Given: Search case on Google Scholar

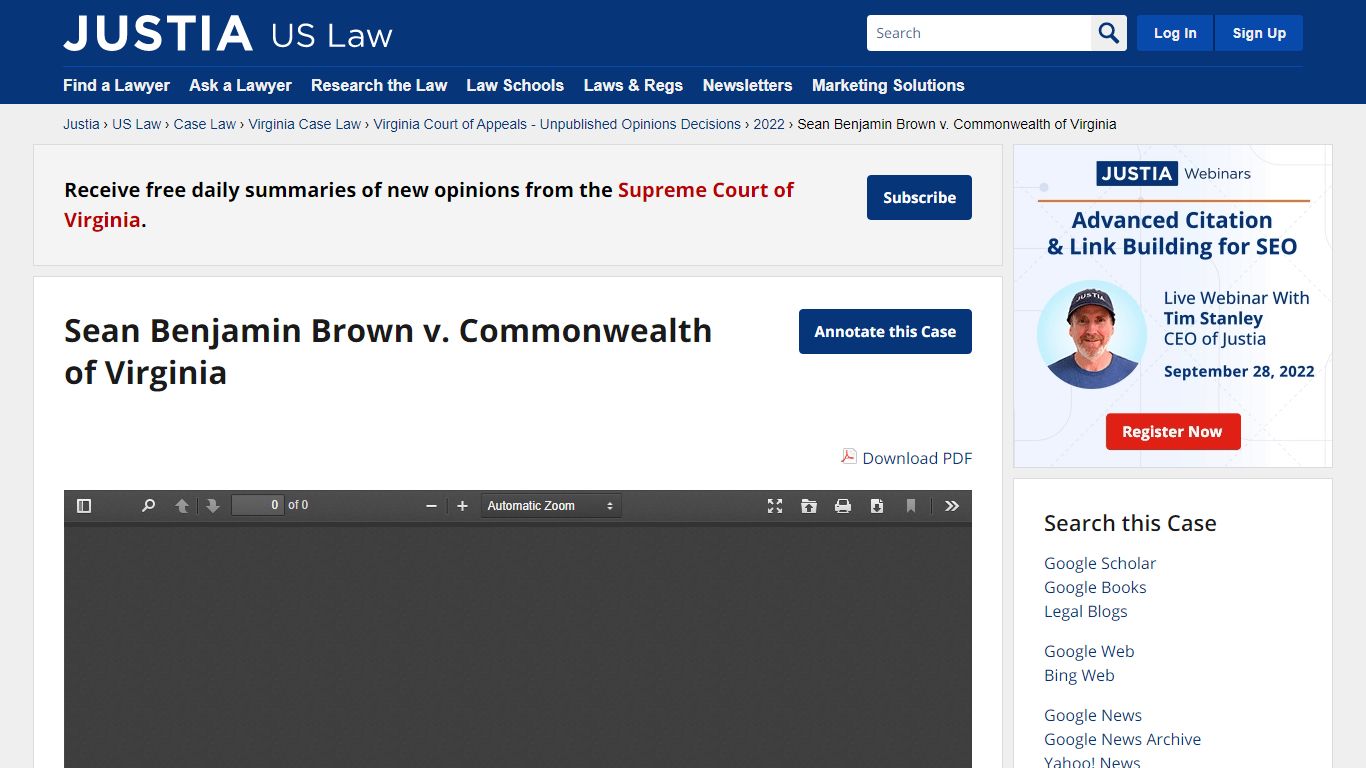Looking at the screenshot, I should pos(1100,563).
